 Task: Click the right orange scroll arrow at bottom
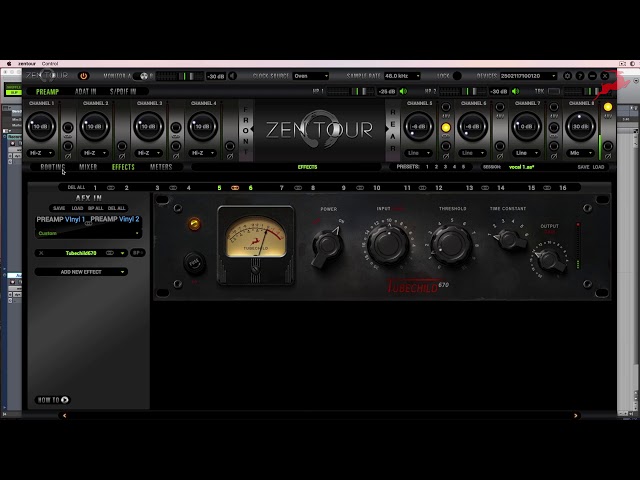pos(576,416)
